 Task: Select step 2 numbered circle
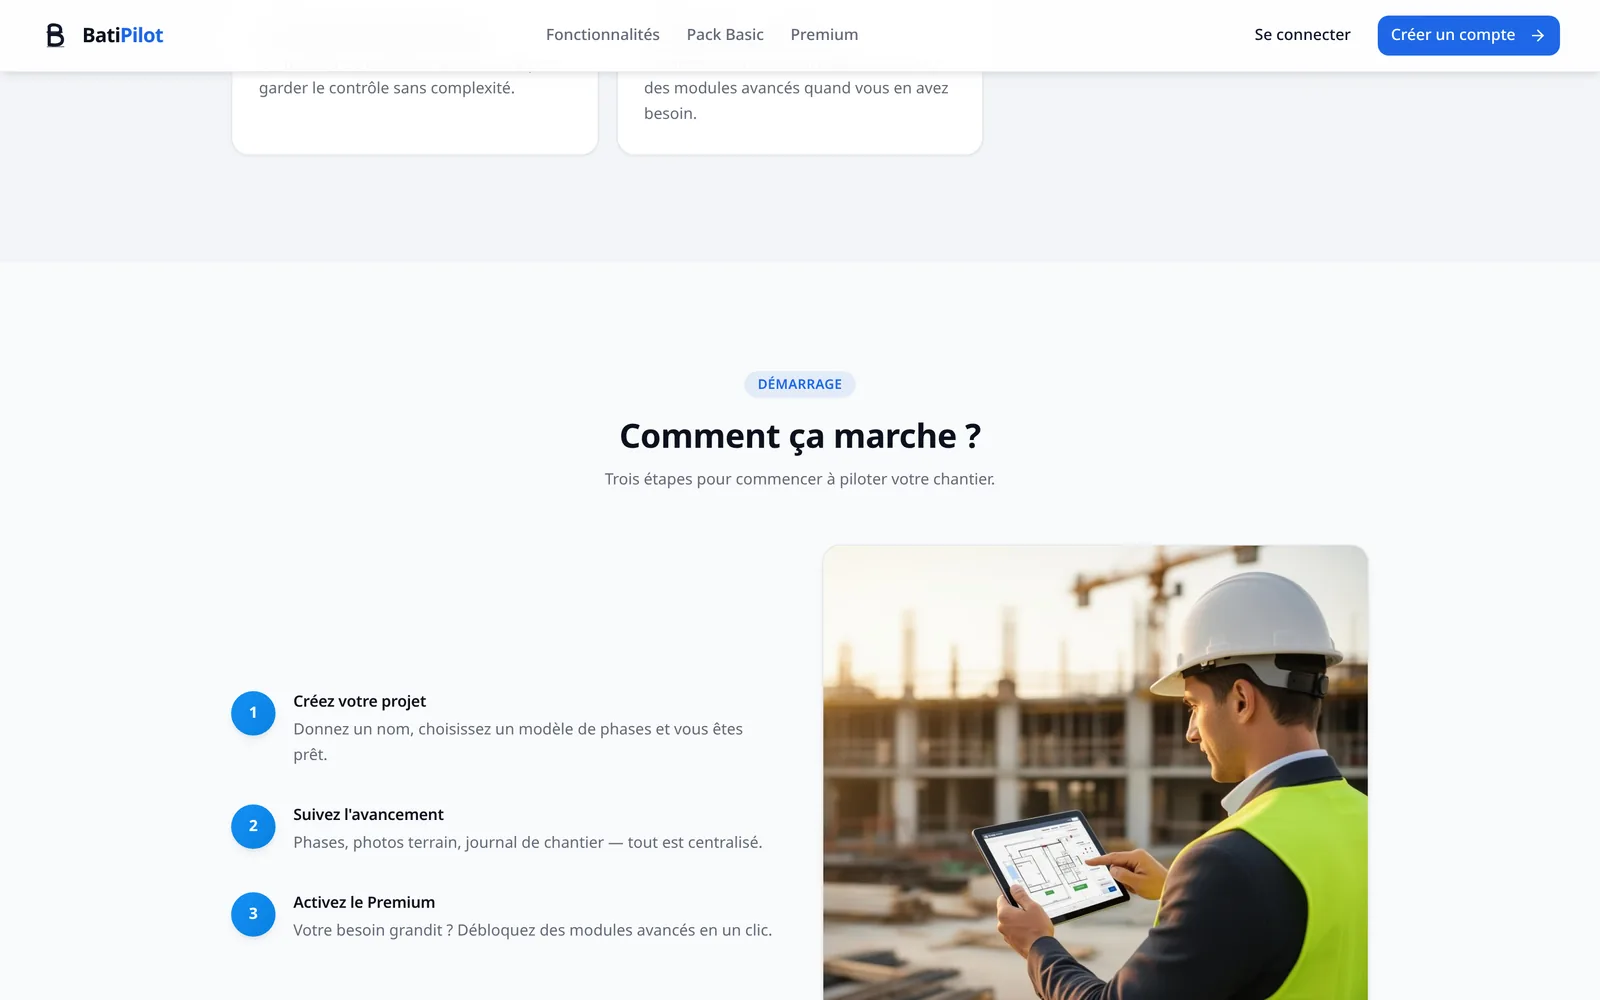[253, 826]
